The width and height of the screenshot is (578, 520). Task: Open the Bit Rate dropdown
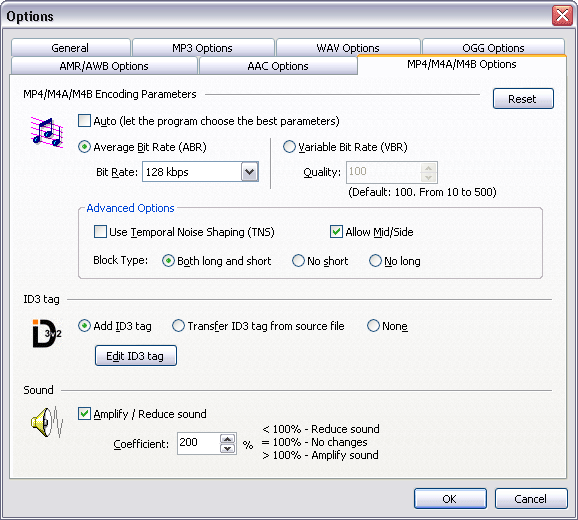[250, 172]
